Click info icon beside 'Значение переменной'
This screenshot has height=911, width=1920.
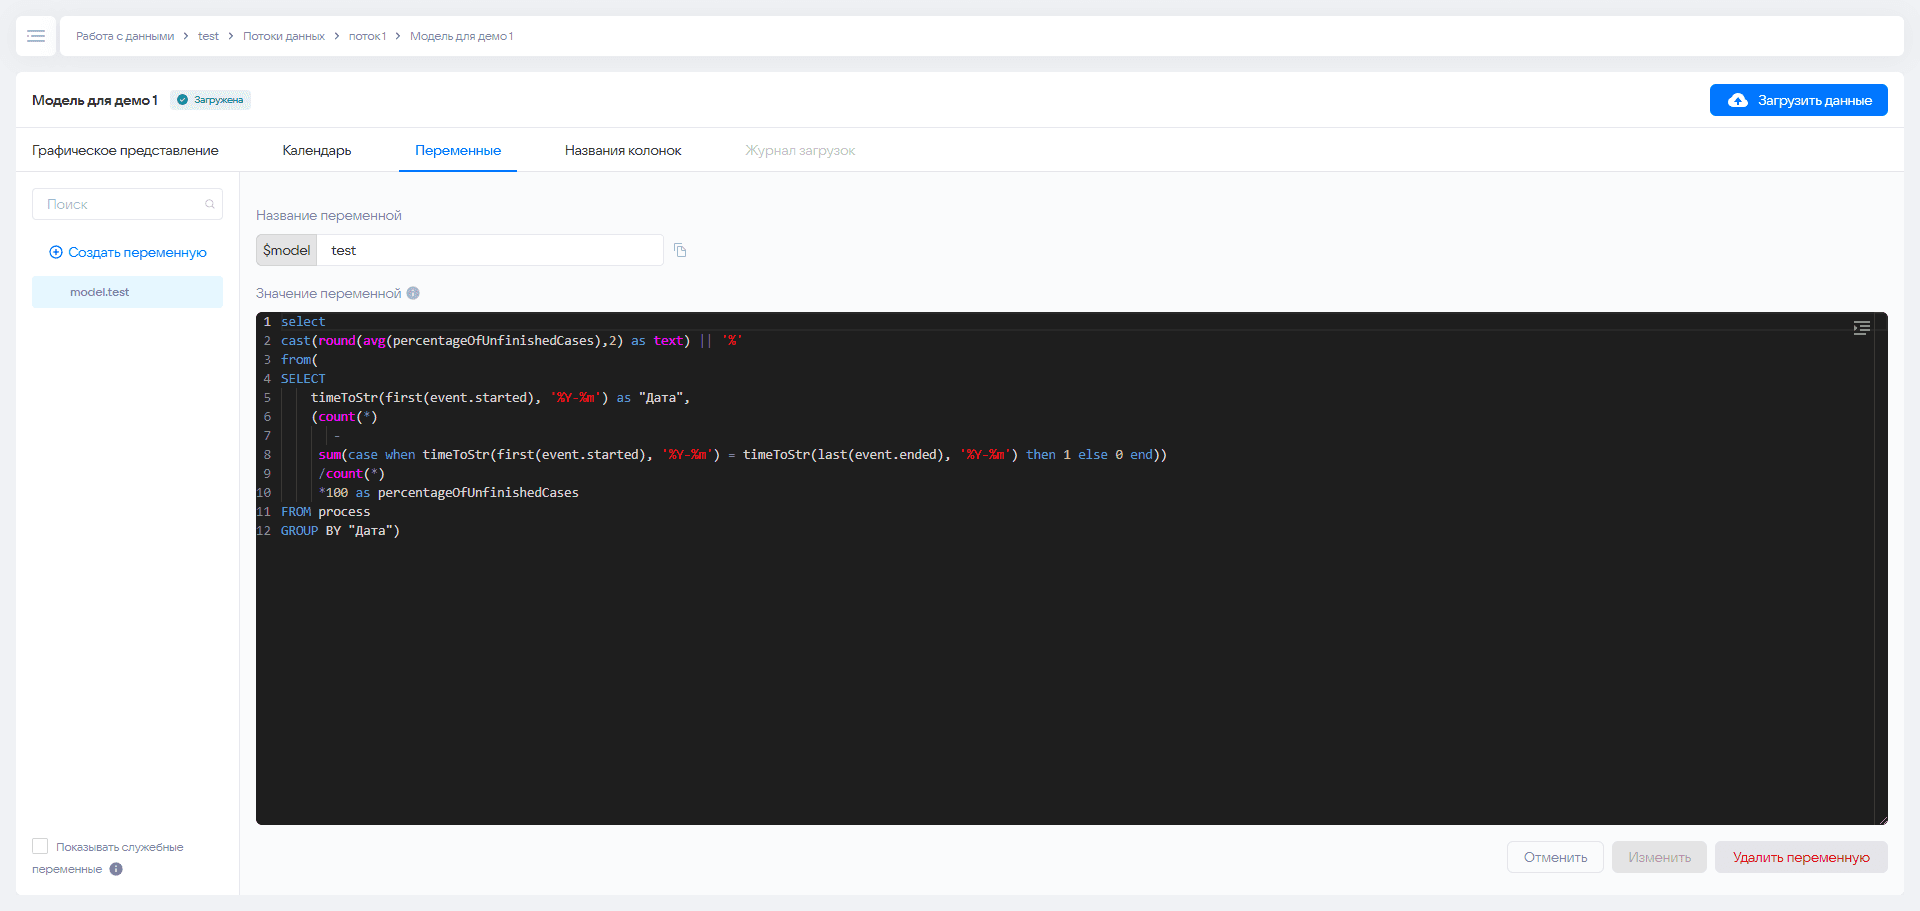pyautogui.click(x=413, y=293)
